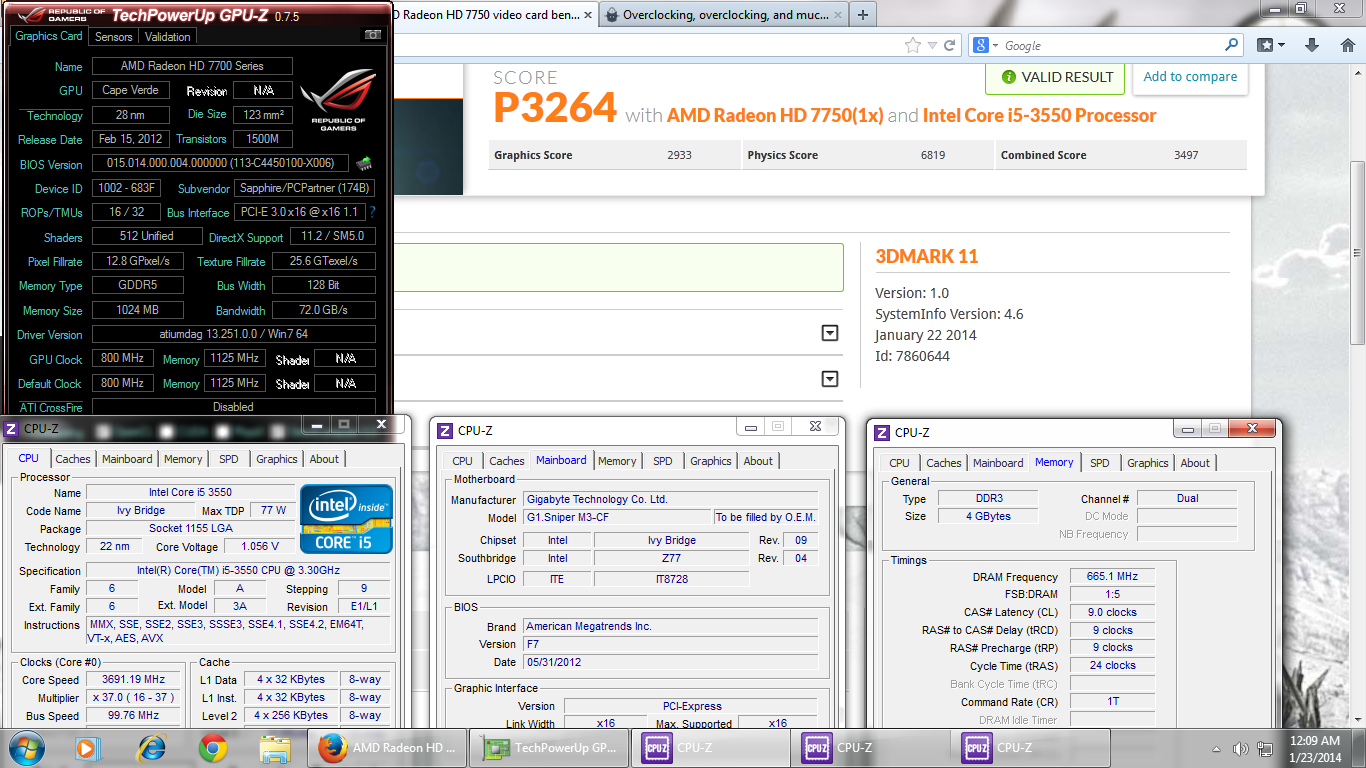
Task: Click the Driver Version value atiumdag 13.251.0.0
Action: pyautogui.click(x=234, y=334)
